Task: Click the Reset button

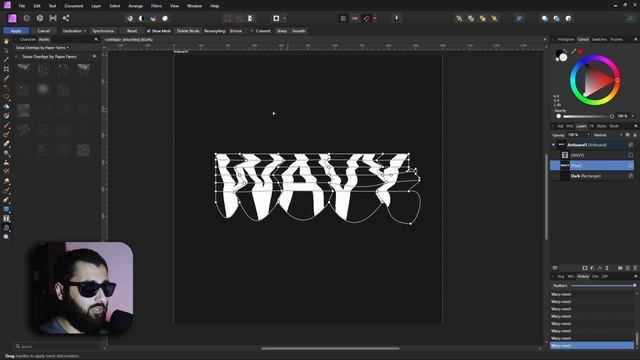Action: [132, 31]
